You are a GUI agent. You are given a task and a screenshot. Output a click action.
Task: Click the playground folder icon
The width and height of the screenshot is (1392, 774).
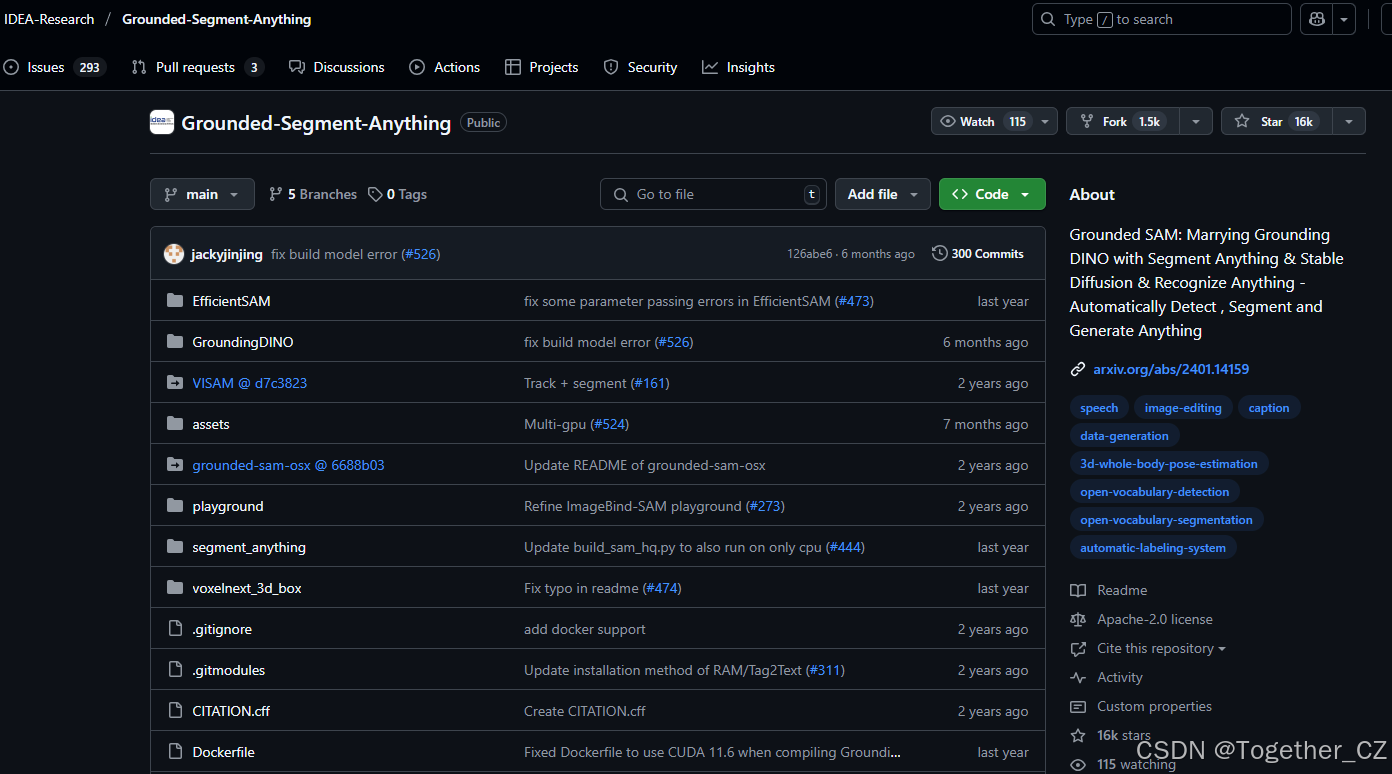click(175, 506)
